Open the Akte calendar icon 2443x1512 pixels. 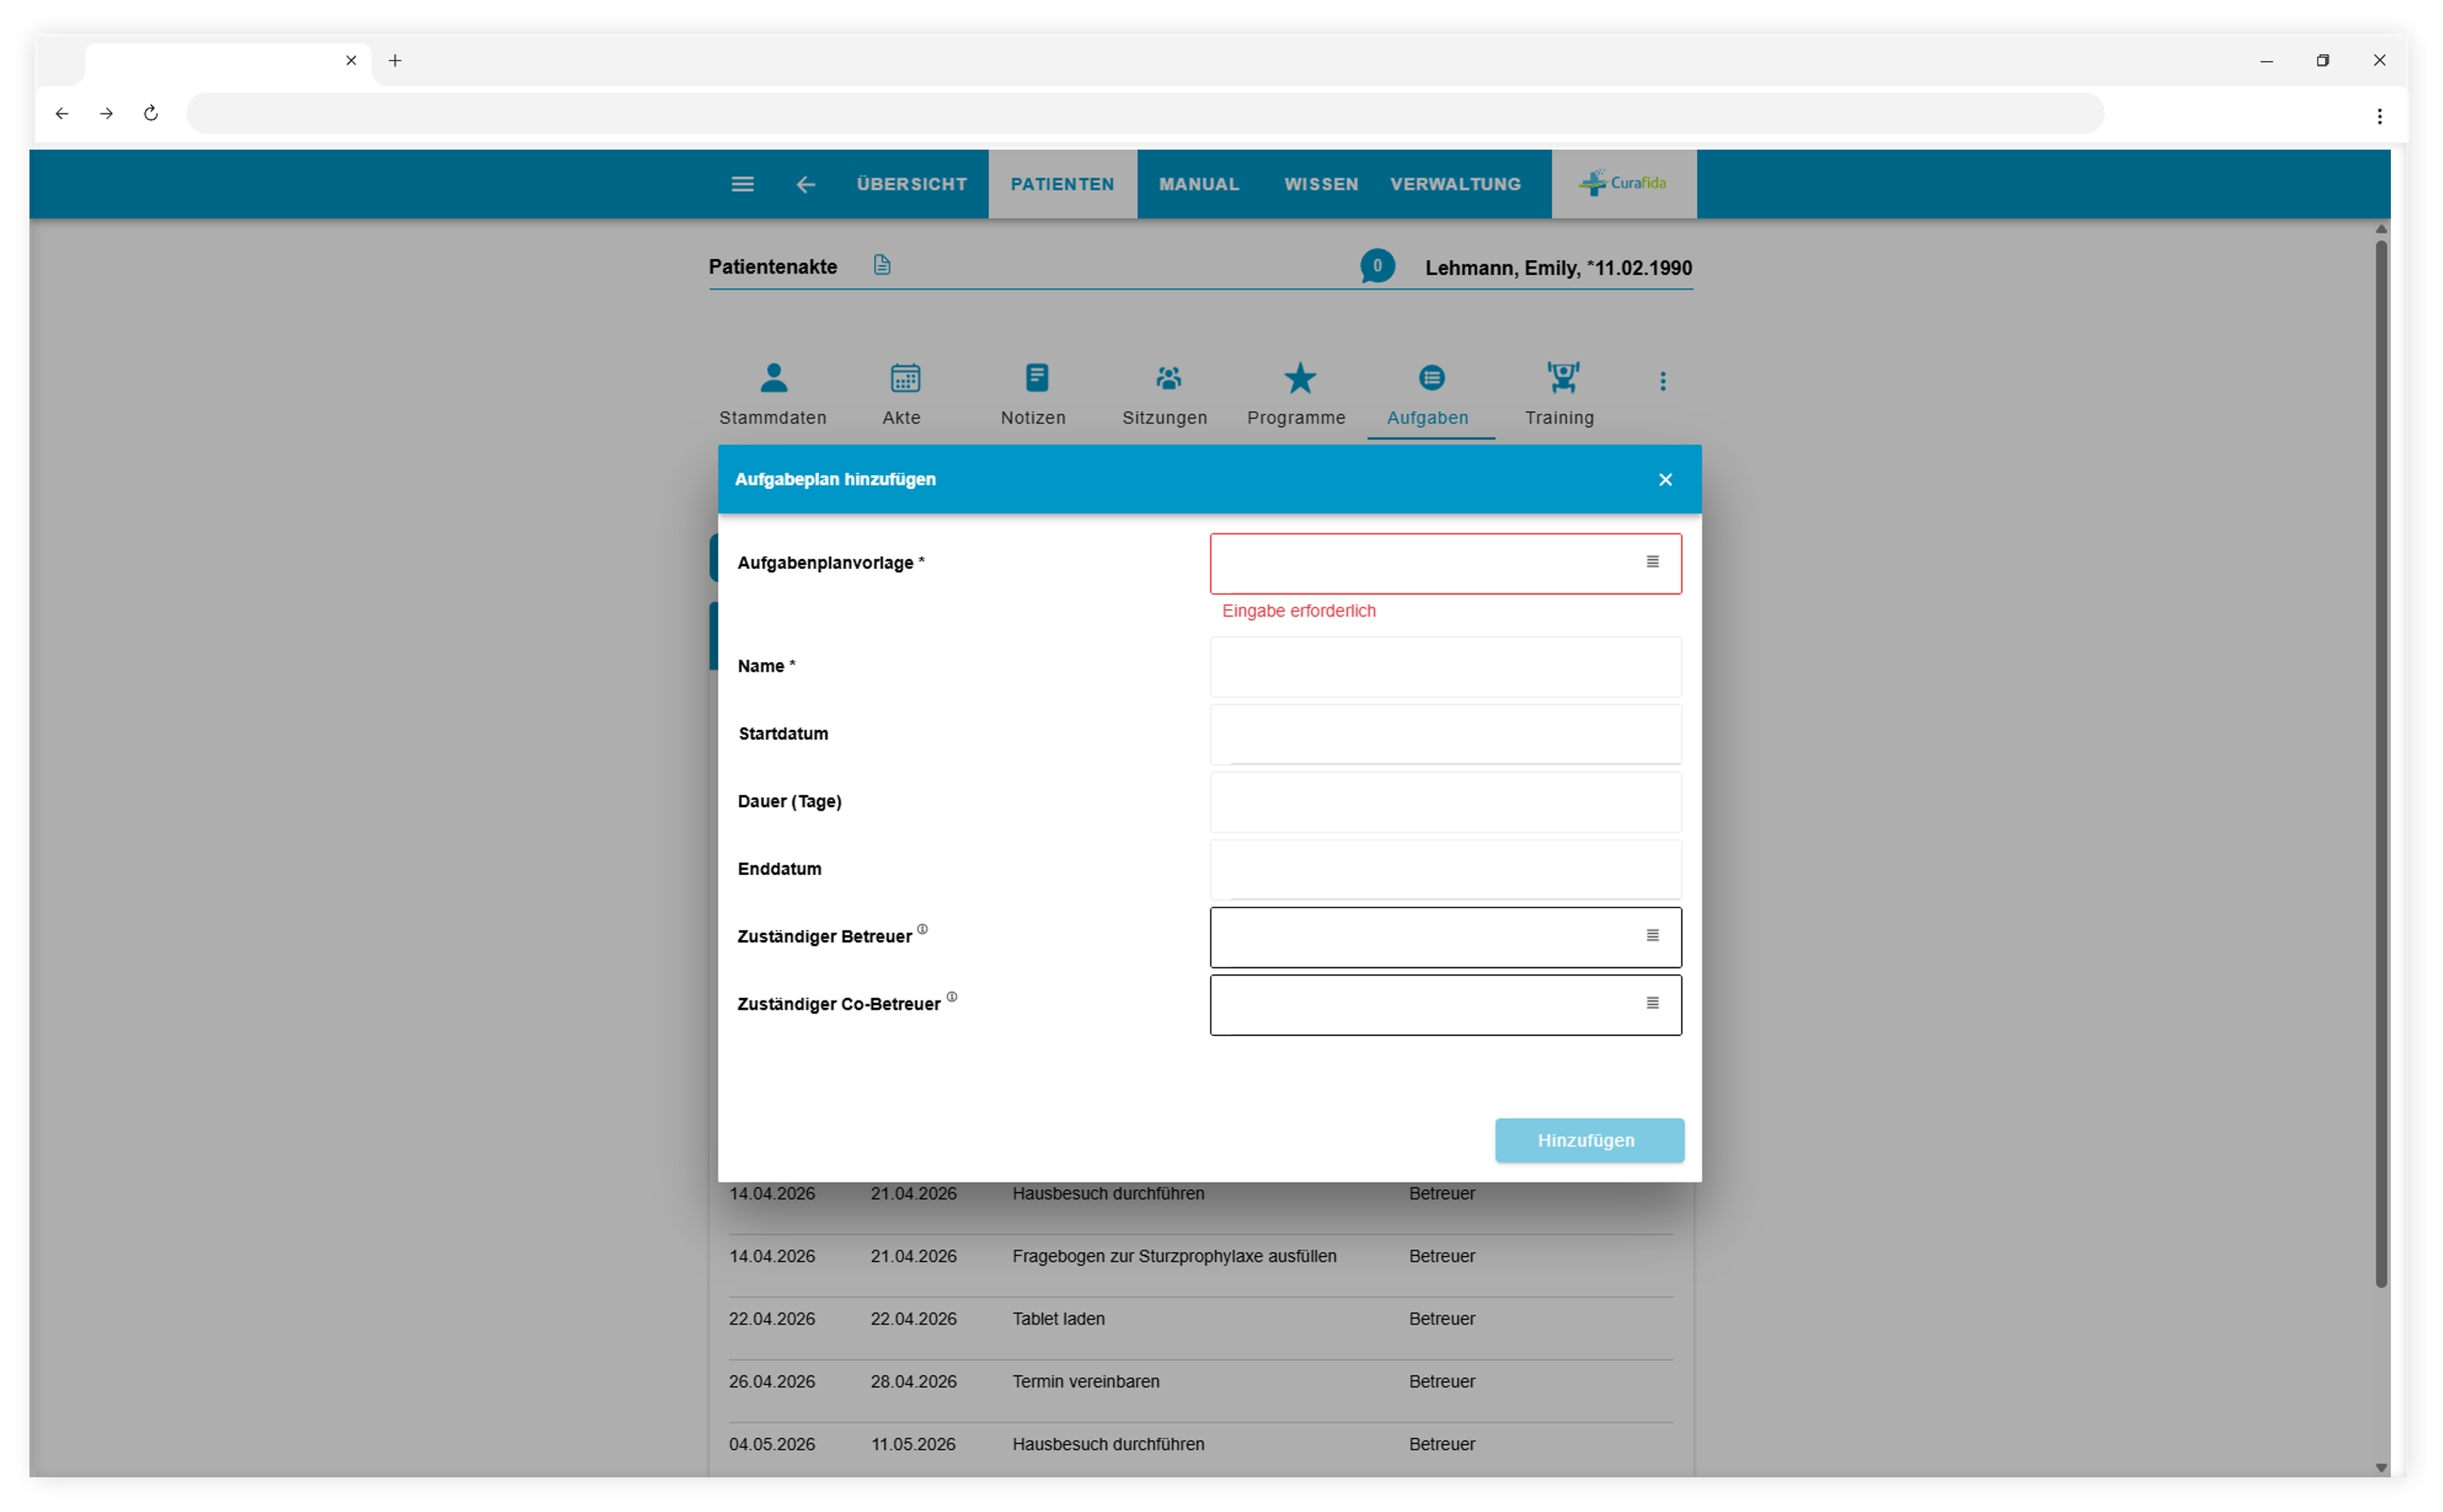tap(905, 378)
